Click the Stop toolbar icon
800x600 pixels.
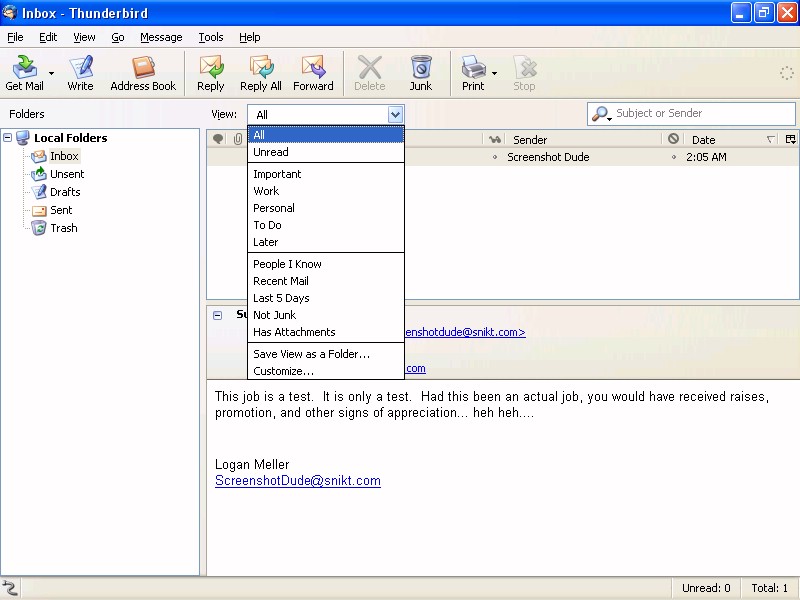(x=524, y=73)
